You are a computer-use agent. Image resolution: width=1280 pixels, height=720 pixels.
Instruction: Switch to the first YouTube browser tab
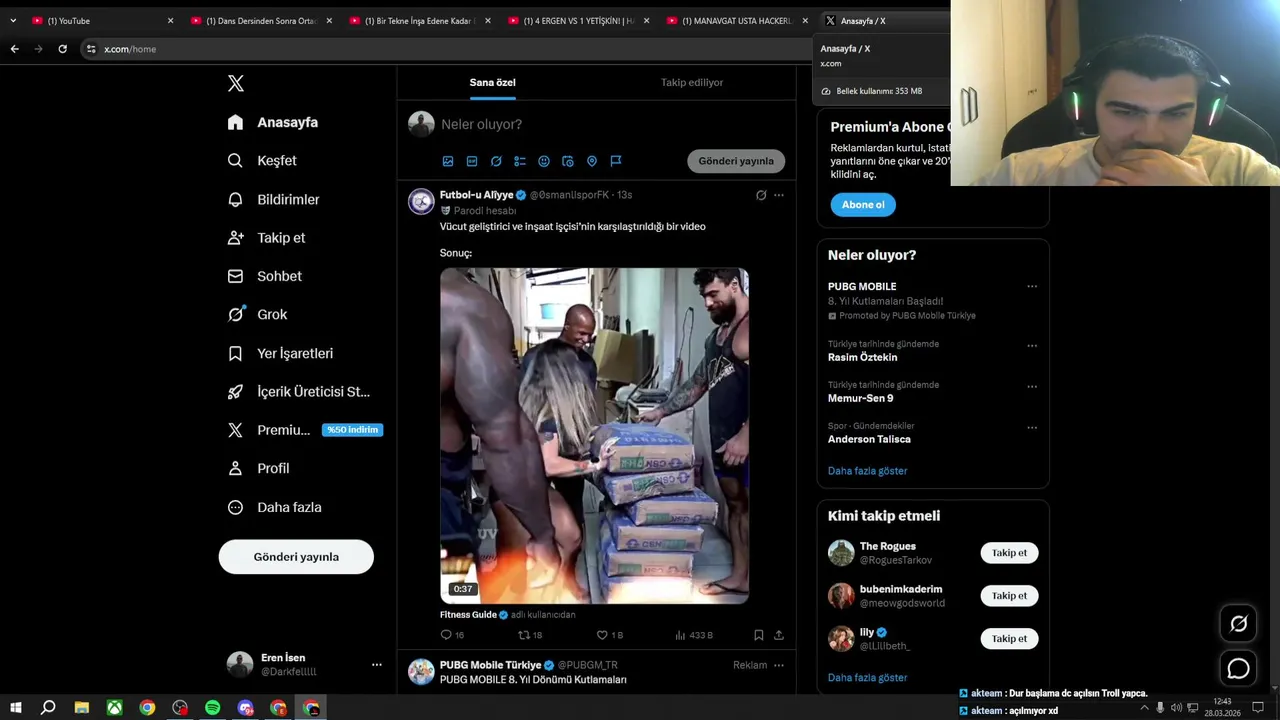tap(100, 21)
